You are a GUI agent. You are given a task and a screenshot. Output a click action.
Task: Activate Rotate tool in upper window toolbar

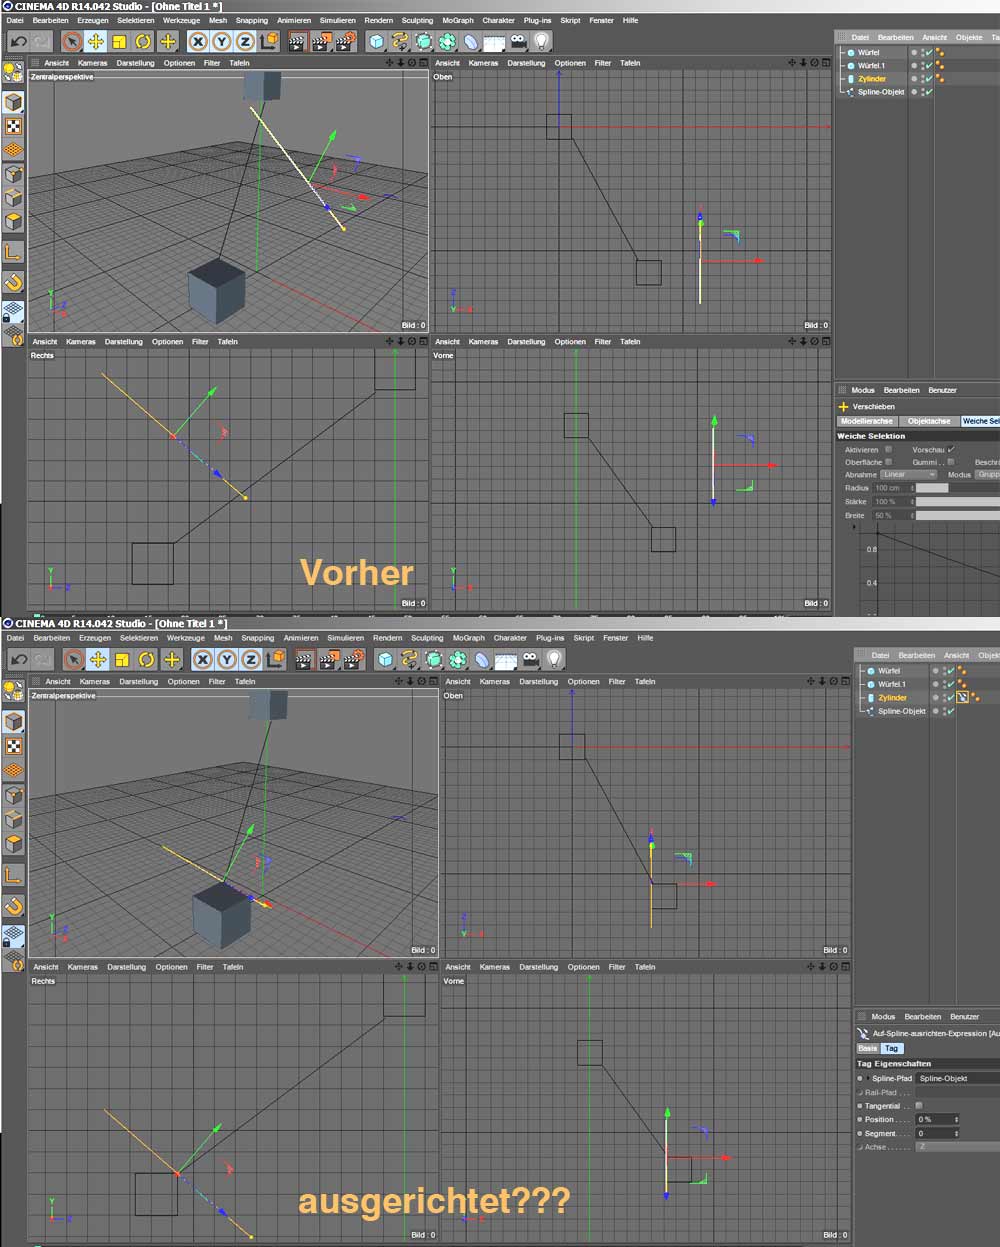[x=143, y=41]
